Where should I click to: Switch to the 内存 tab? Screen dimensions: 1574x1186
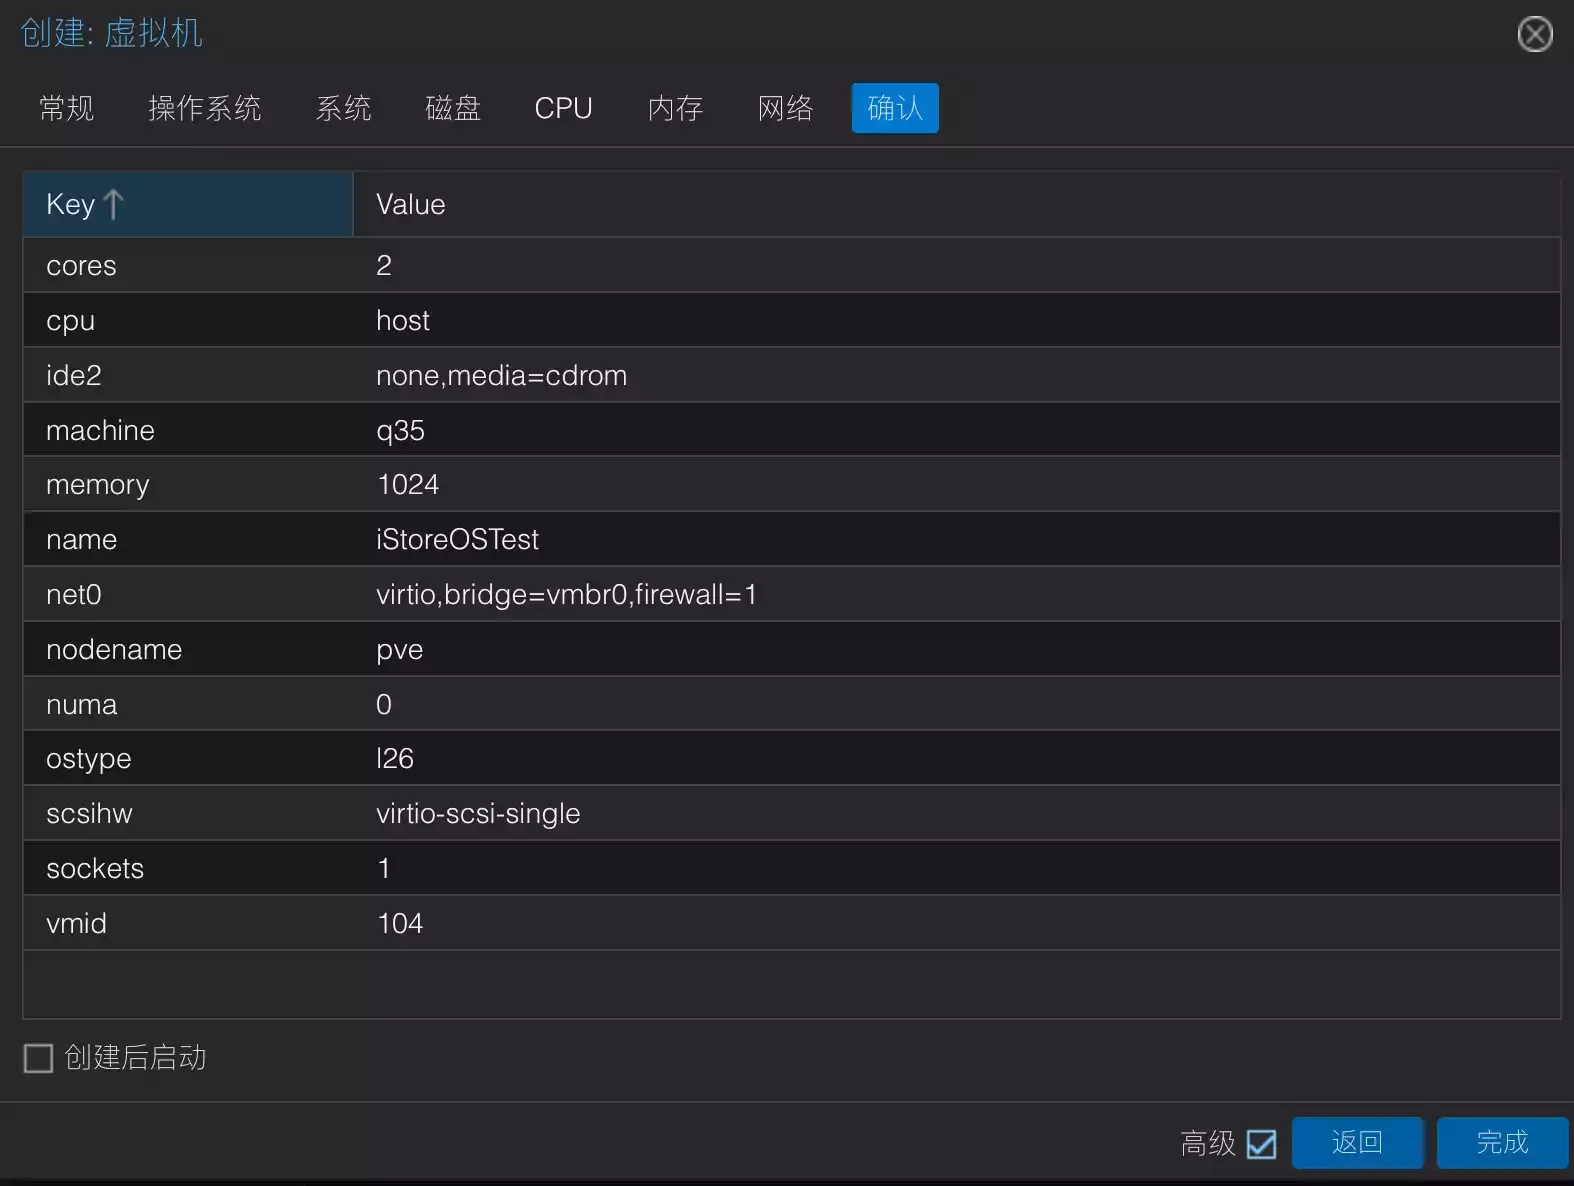pos(675,108)
